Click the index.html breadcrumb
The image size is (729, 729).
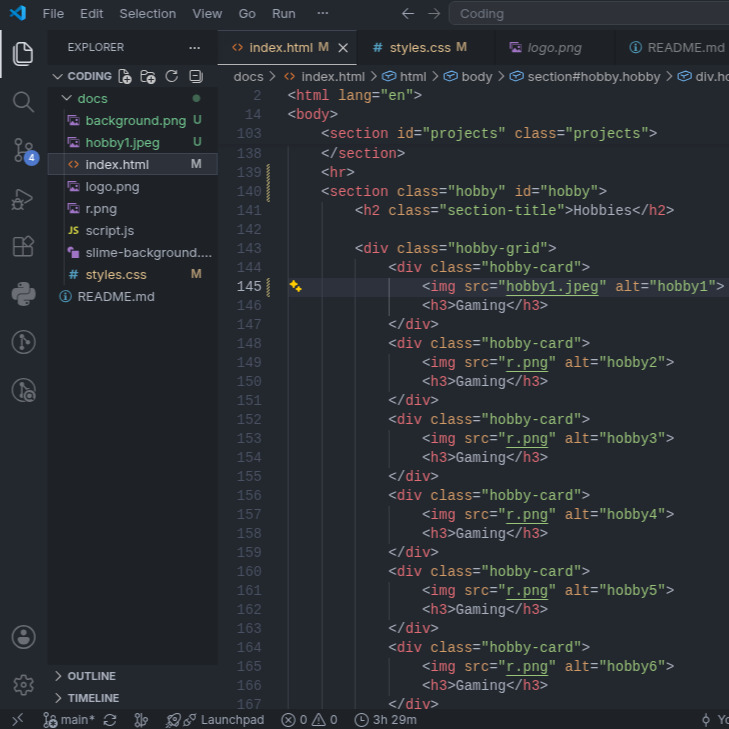tap(325, 77)
